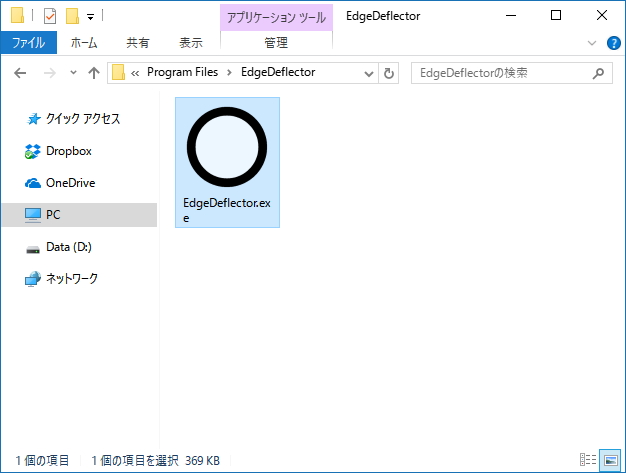Viewport: 626px width, 473px height.
Task: Open the recent locations dropdown arrow
Action: [x=73, y=73]
